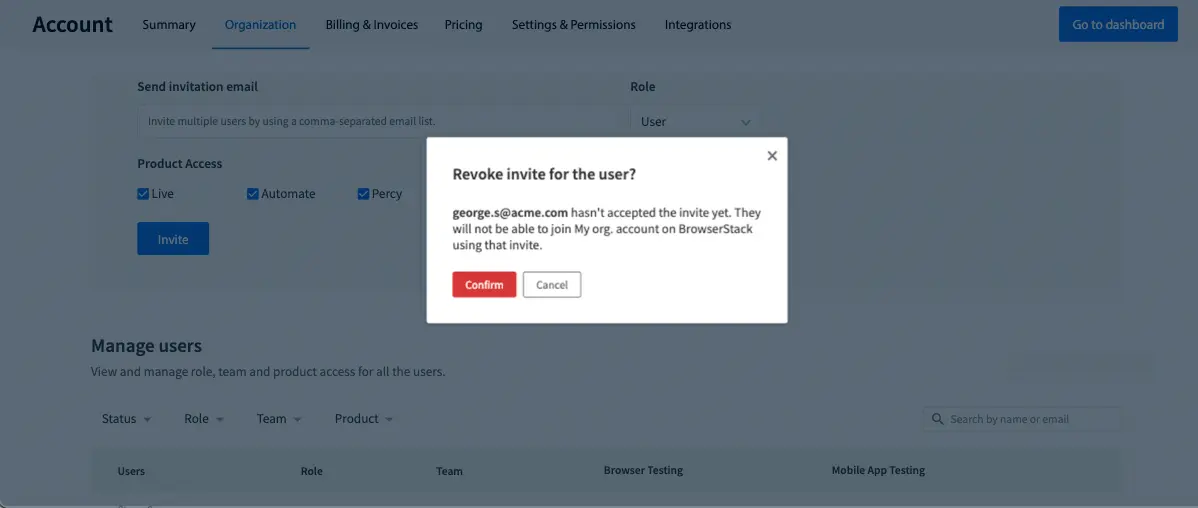Open the Team filter dropdown
The width and height of the screenshot is (1198, 508).
click(x=278, y=419)
